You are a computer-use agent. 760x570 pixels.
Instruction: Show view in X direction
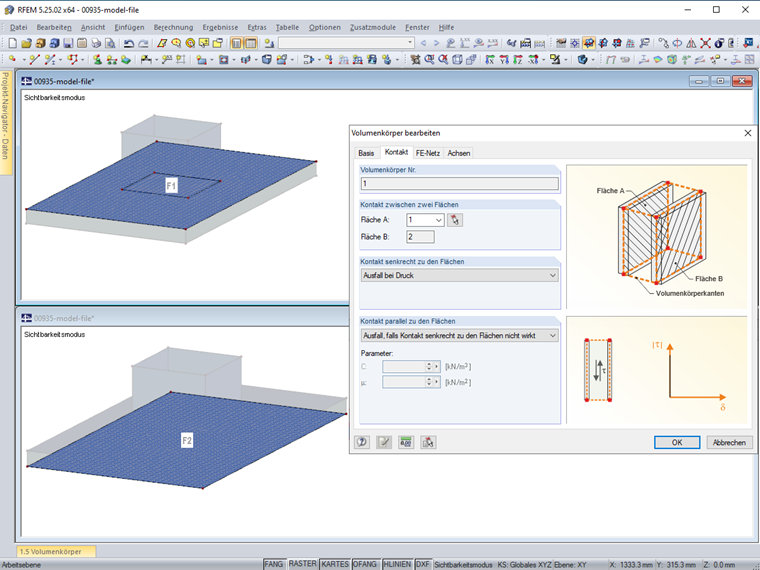[490, 60]
